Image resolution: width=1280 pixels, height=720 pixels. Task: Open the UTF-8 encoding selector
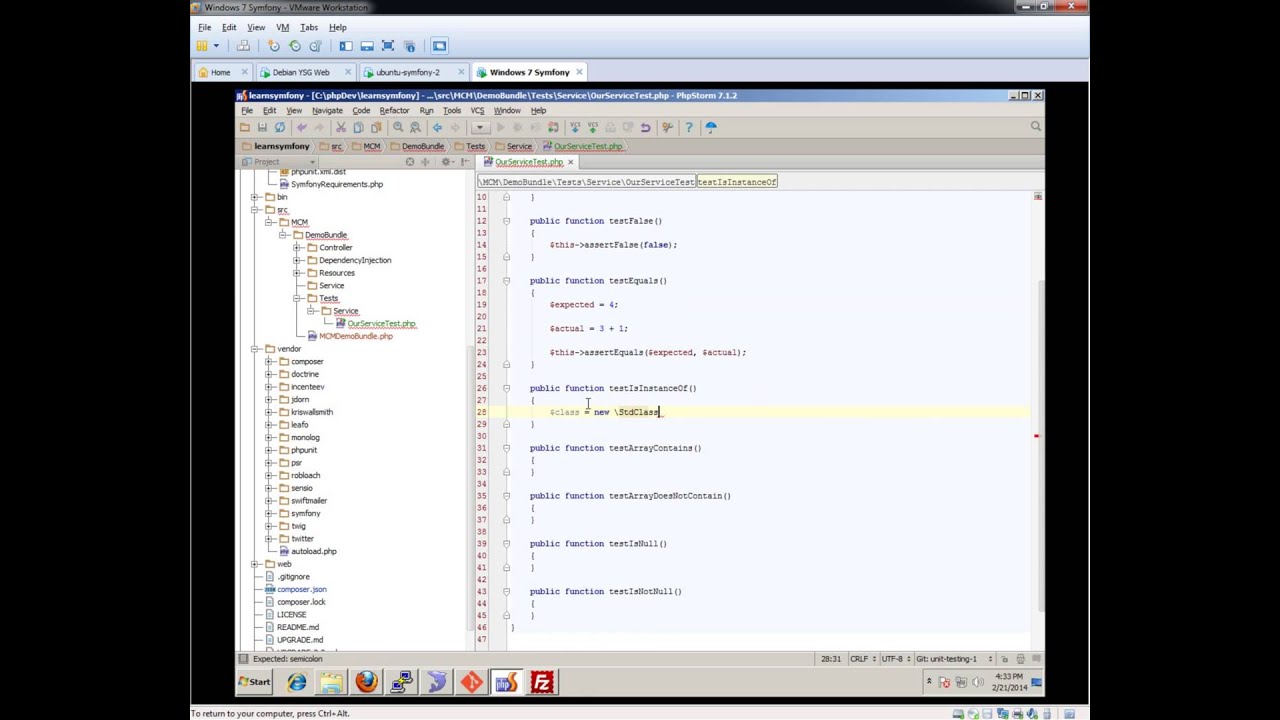tap(896, 659)
